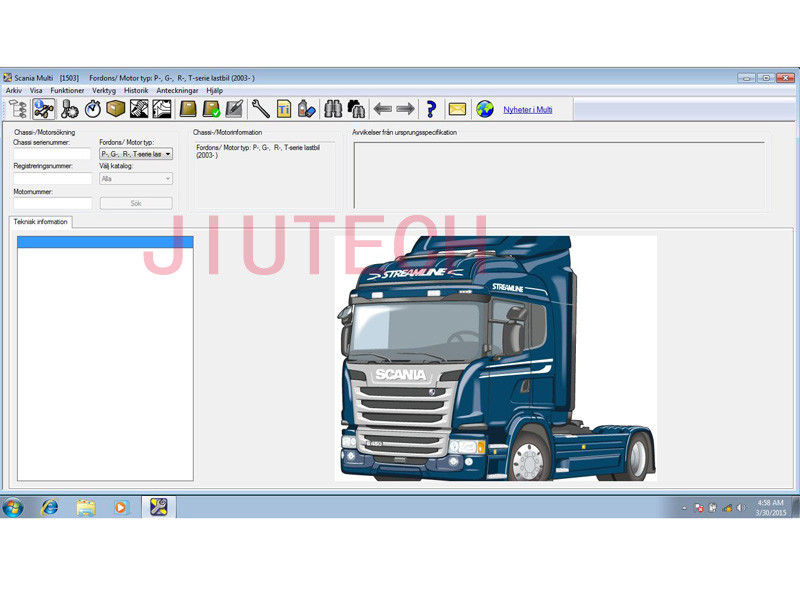800x600 pixels.
Task: Open the cardboard box parts icon
Action: (116, 109)
